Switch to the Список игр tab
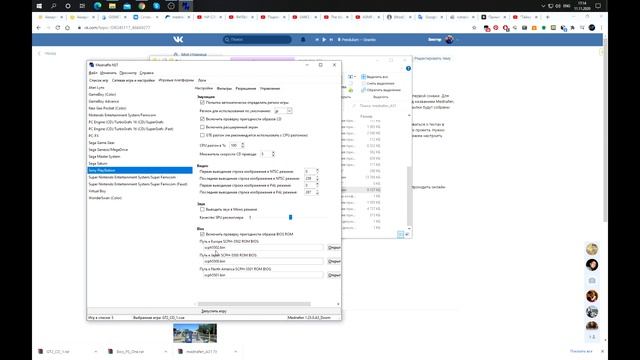 (98, 80)
